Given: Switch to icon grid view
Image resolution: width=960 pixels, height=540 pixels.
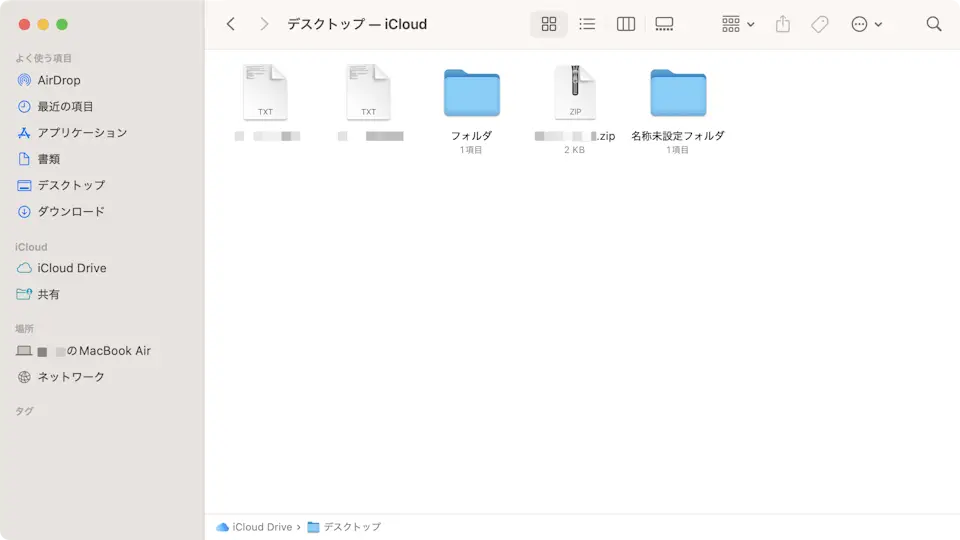Looking at the screenshot, I should tap(548, 24).
